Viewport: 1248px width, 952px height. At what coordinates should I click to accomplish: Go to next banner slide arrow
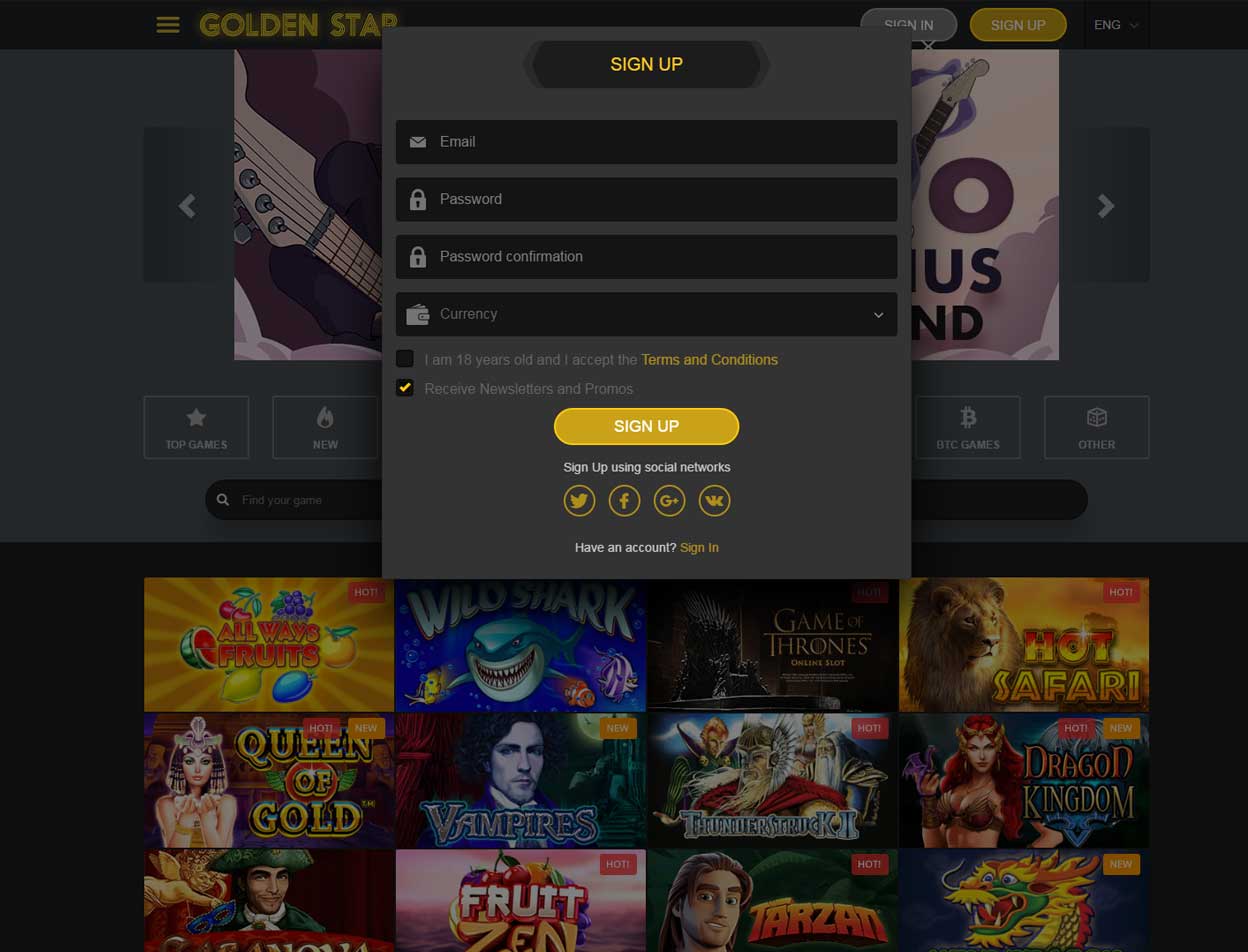click(x=1105, y=206)
